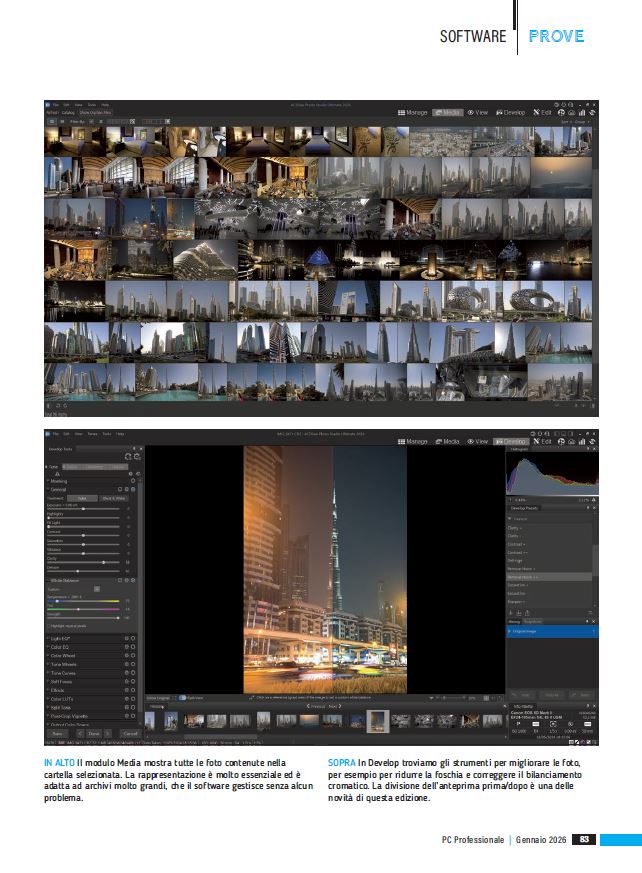Open the Group dropdown in the top Media window

tap(581, 121)
